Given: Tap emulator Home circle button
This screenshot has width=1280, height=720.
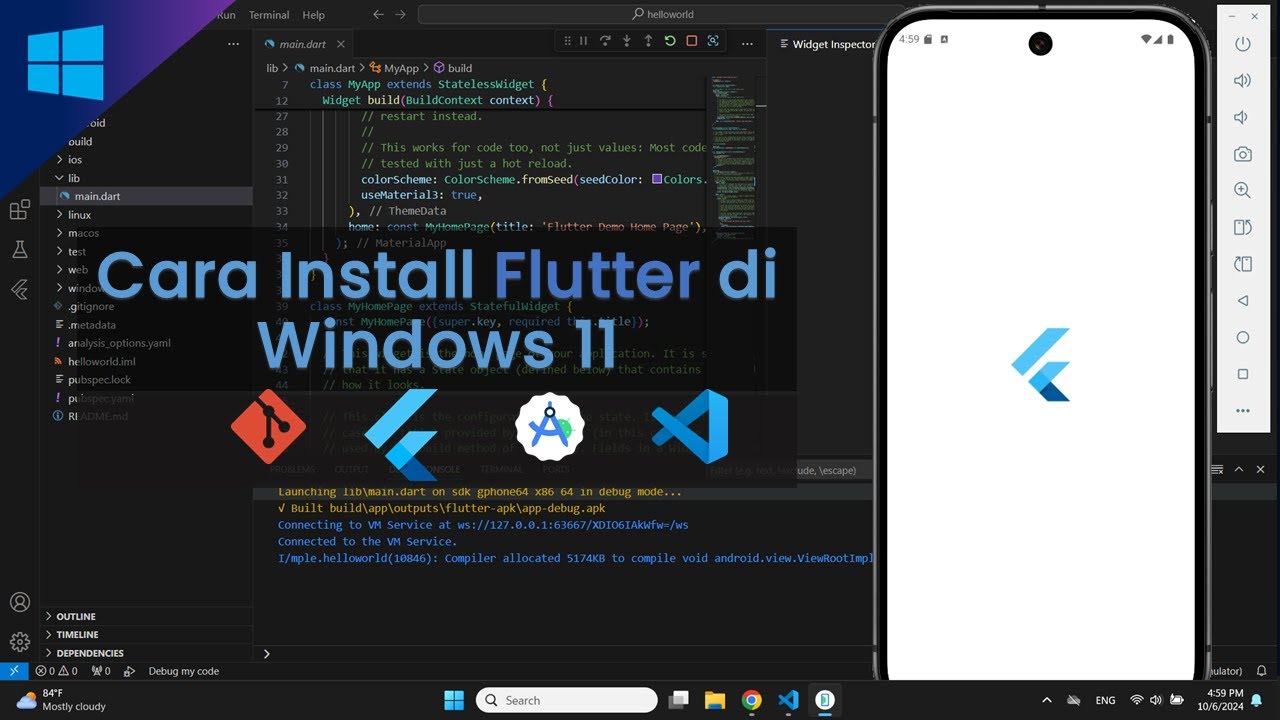Looking at the screenshot, I should point(1243,337).
